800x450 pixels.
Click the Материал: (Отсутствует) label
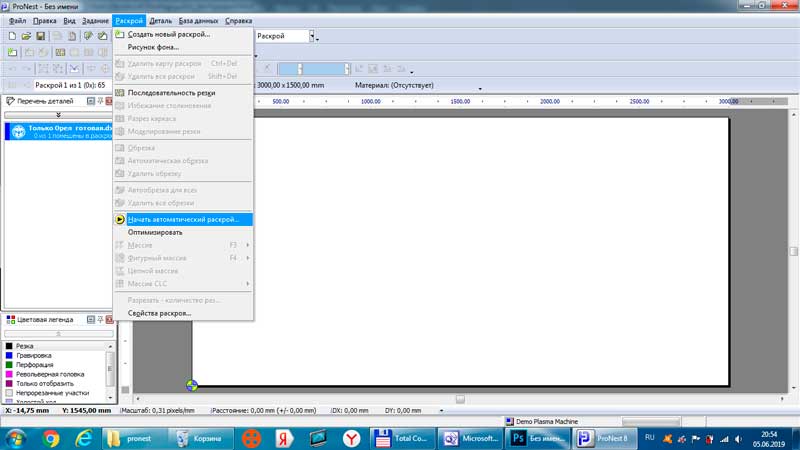(394, 85)
